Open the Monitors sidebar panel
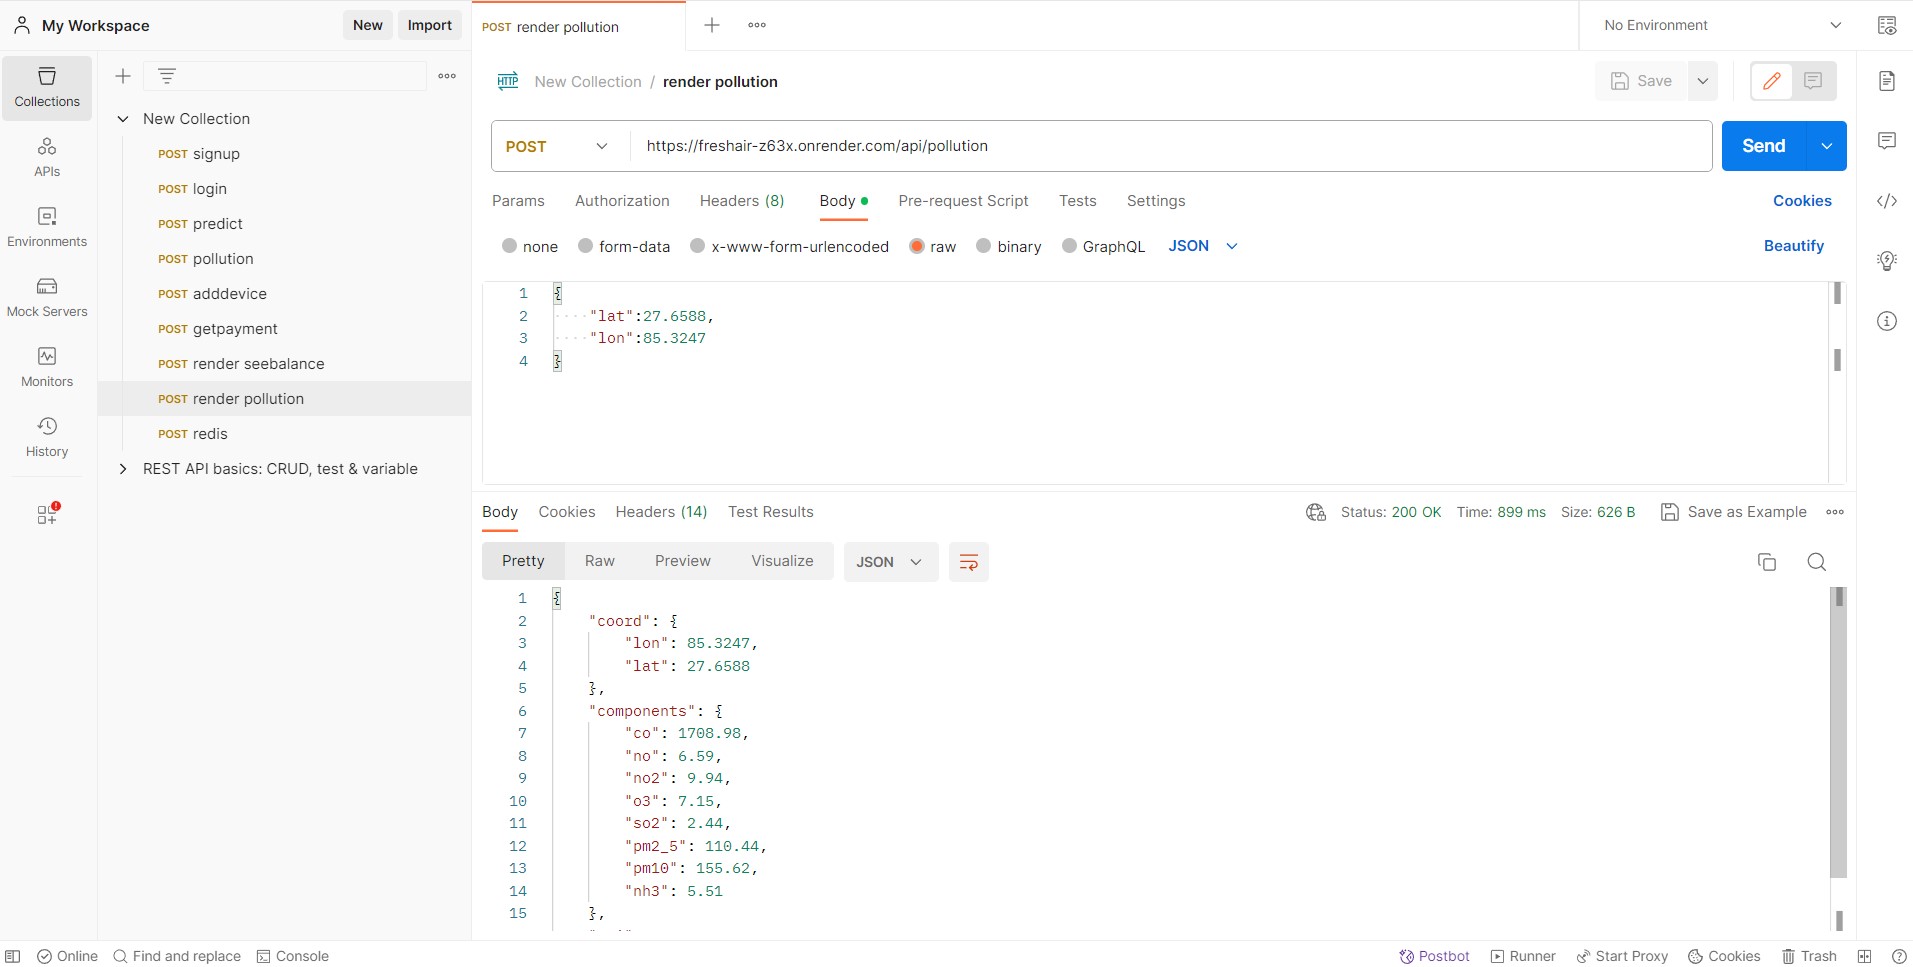This screenshot has height=967, width=1913. coord(47,368)
